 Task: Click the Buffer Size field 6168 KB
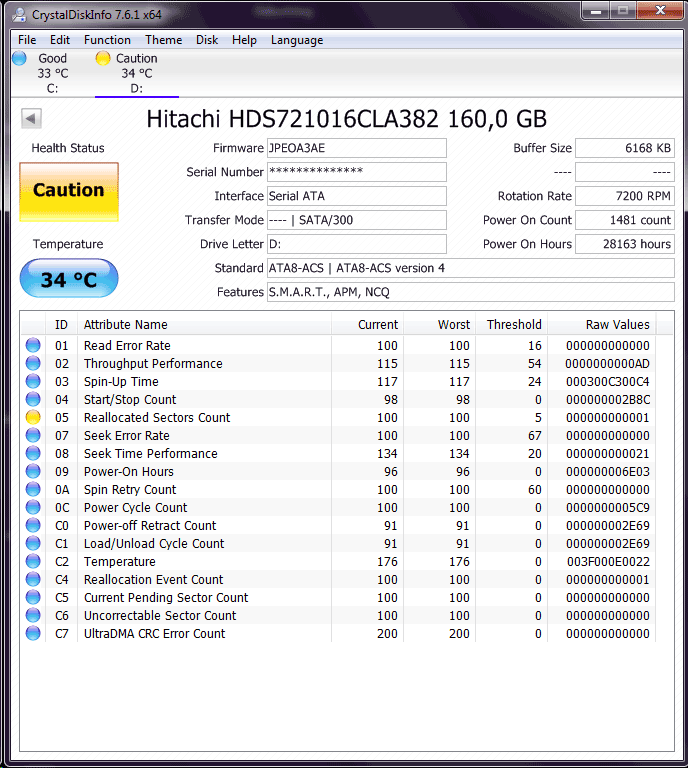(625, 148)
